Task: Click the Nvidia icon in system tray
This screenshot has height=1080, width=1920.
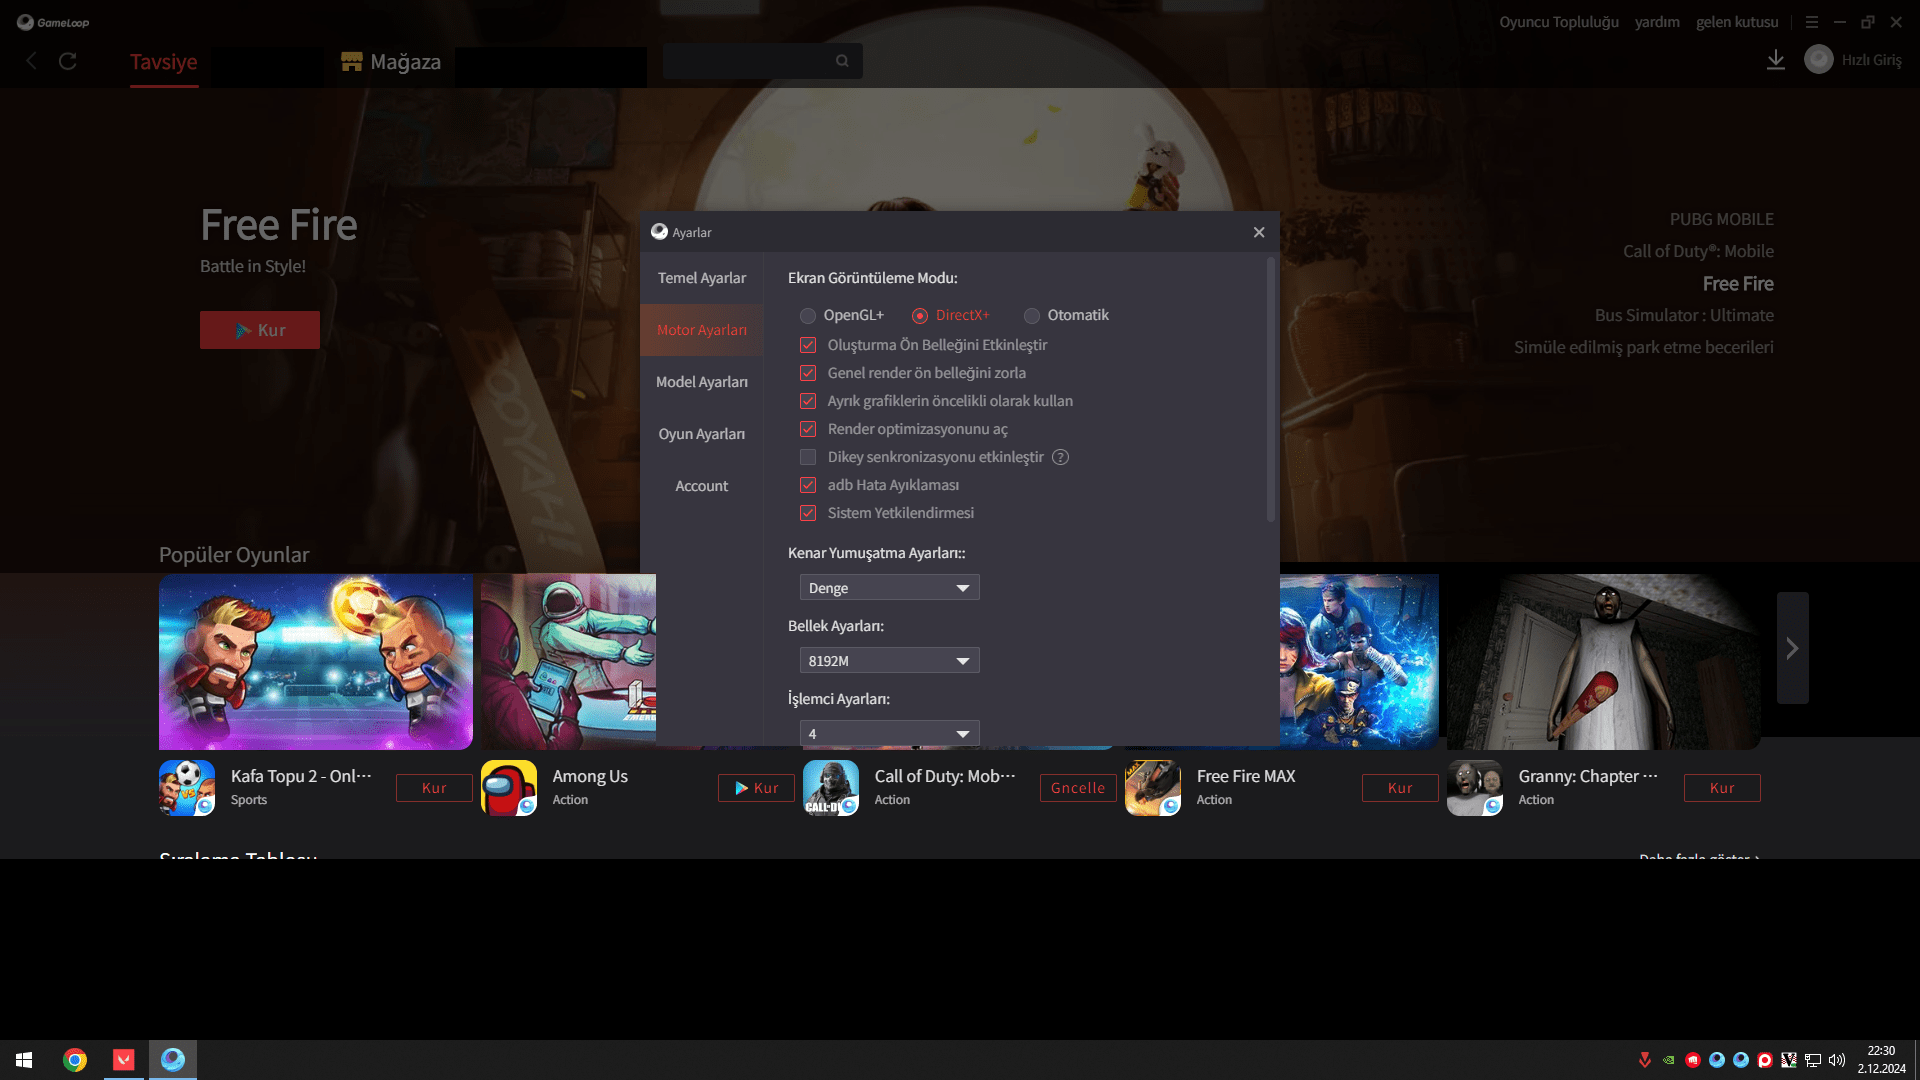Action: [1669, 1060]
